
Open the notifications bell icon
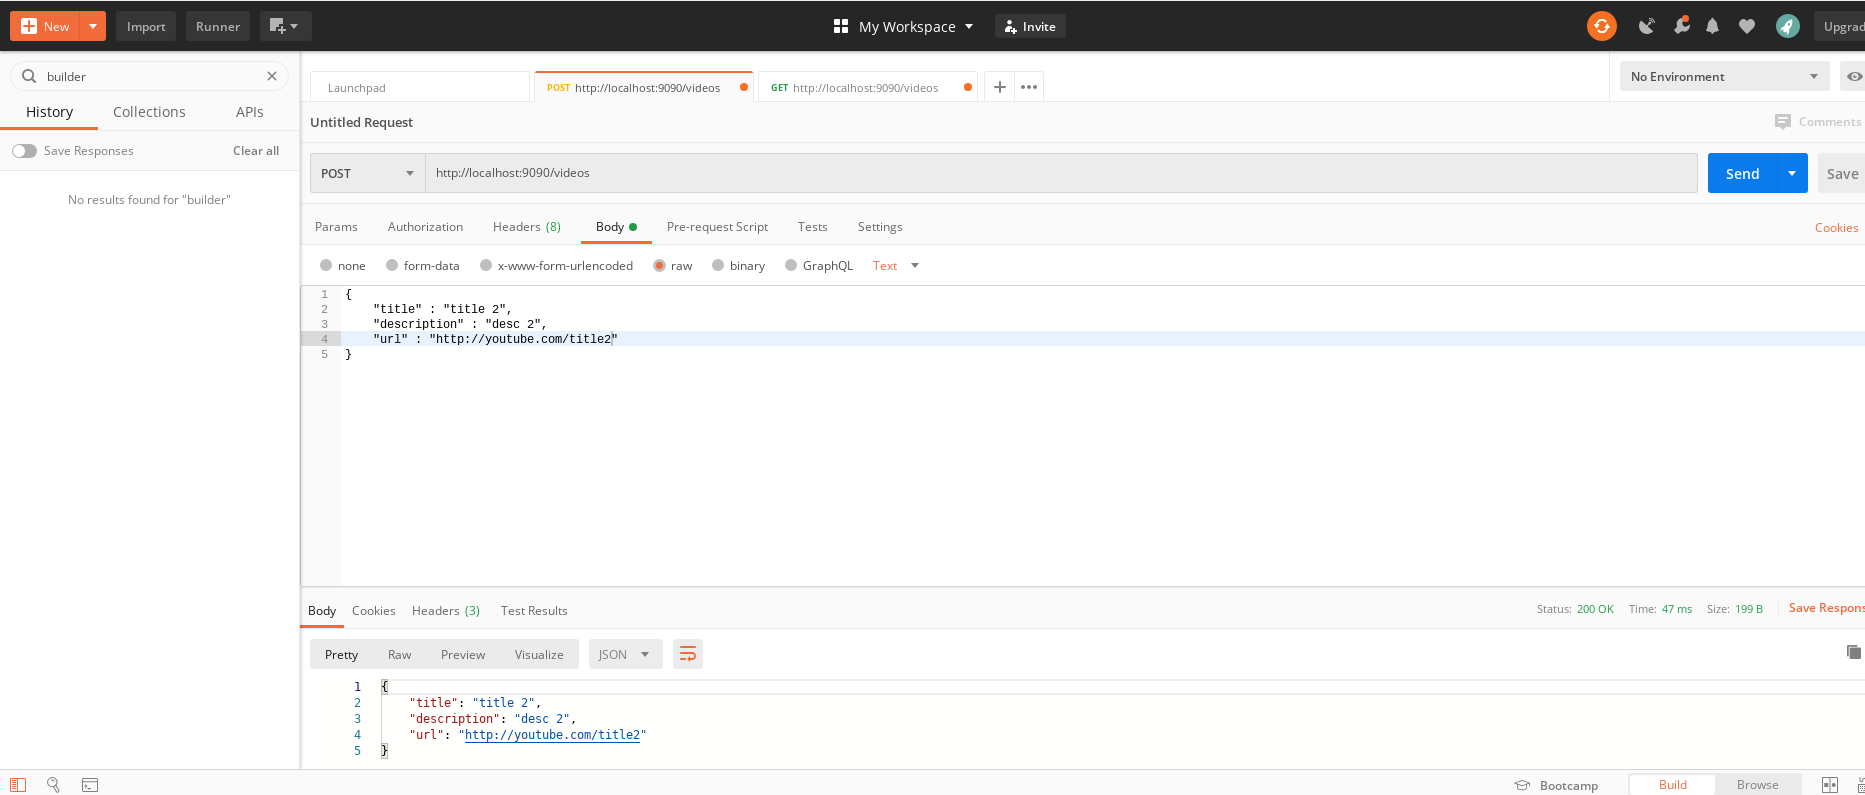1712,27
